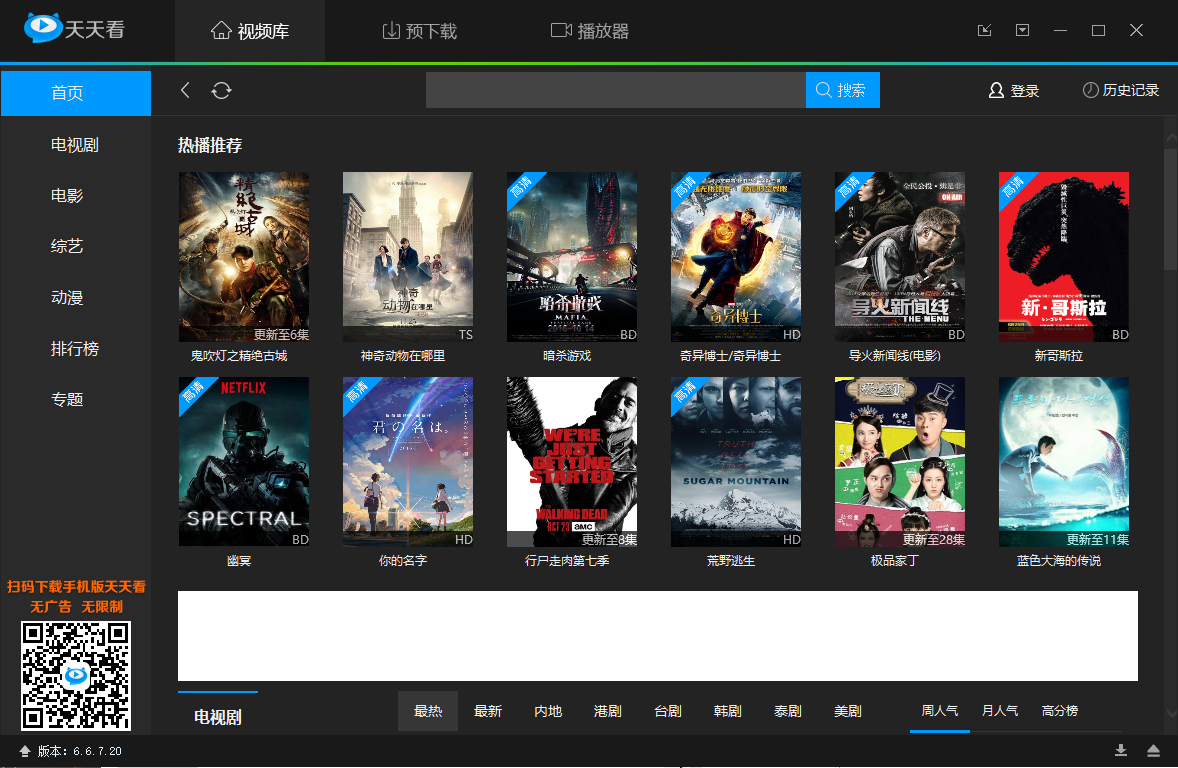
Task: Click the download icon in the status bar
Action: [1121, 750]
